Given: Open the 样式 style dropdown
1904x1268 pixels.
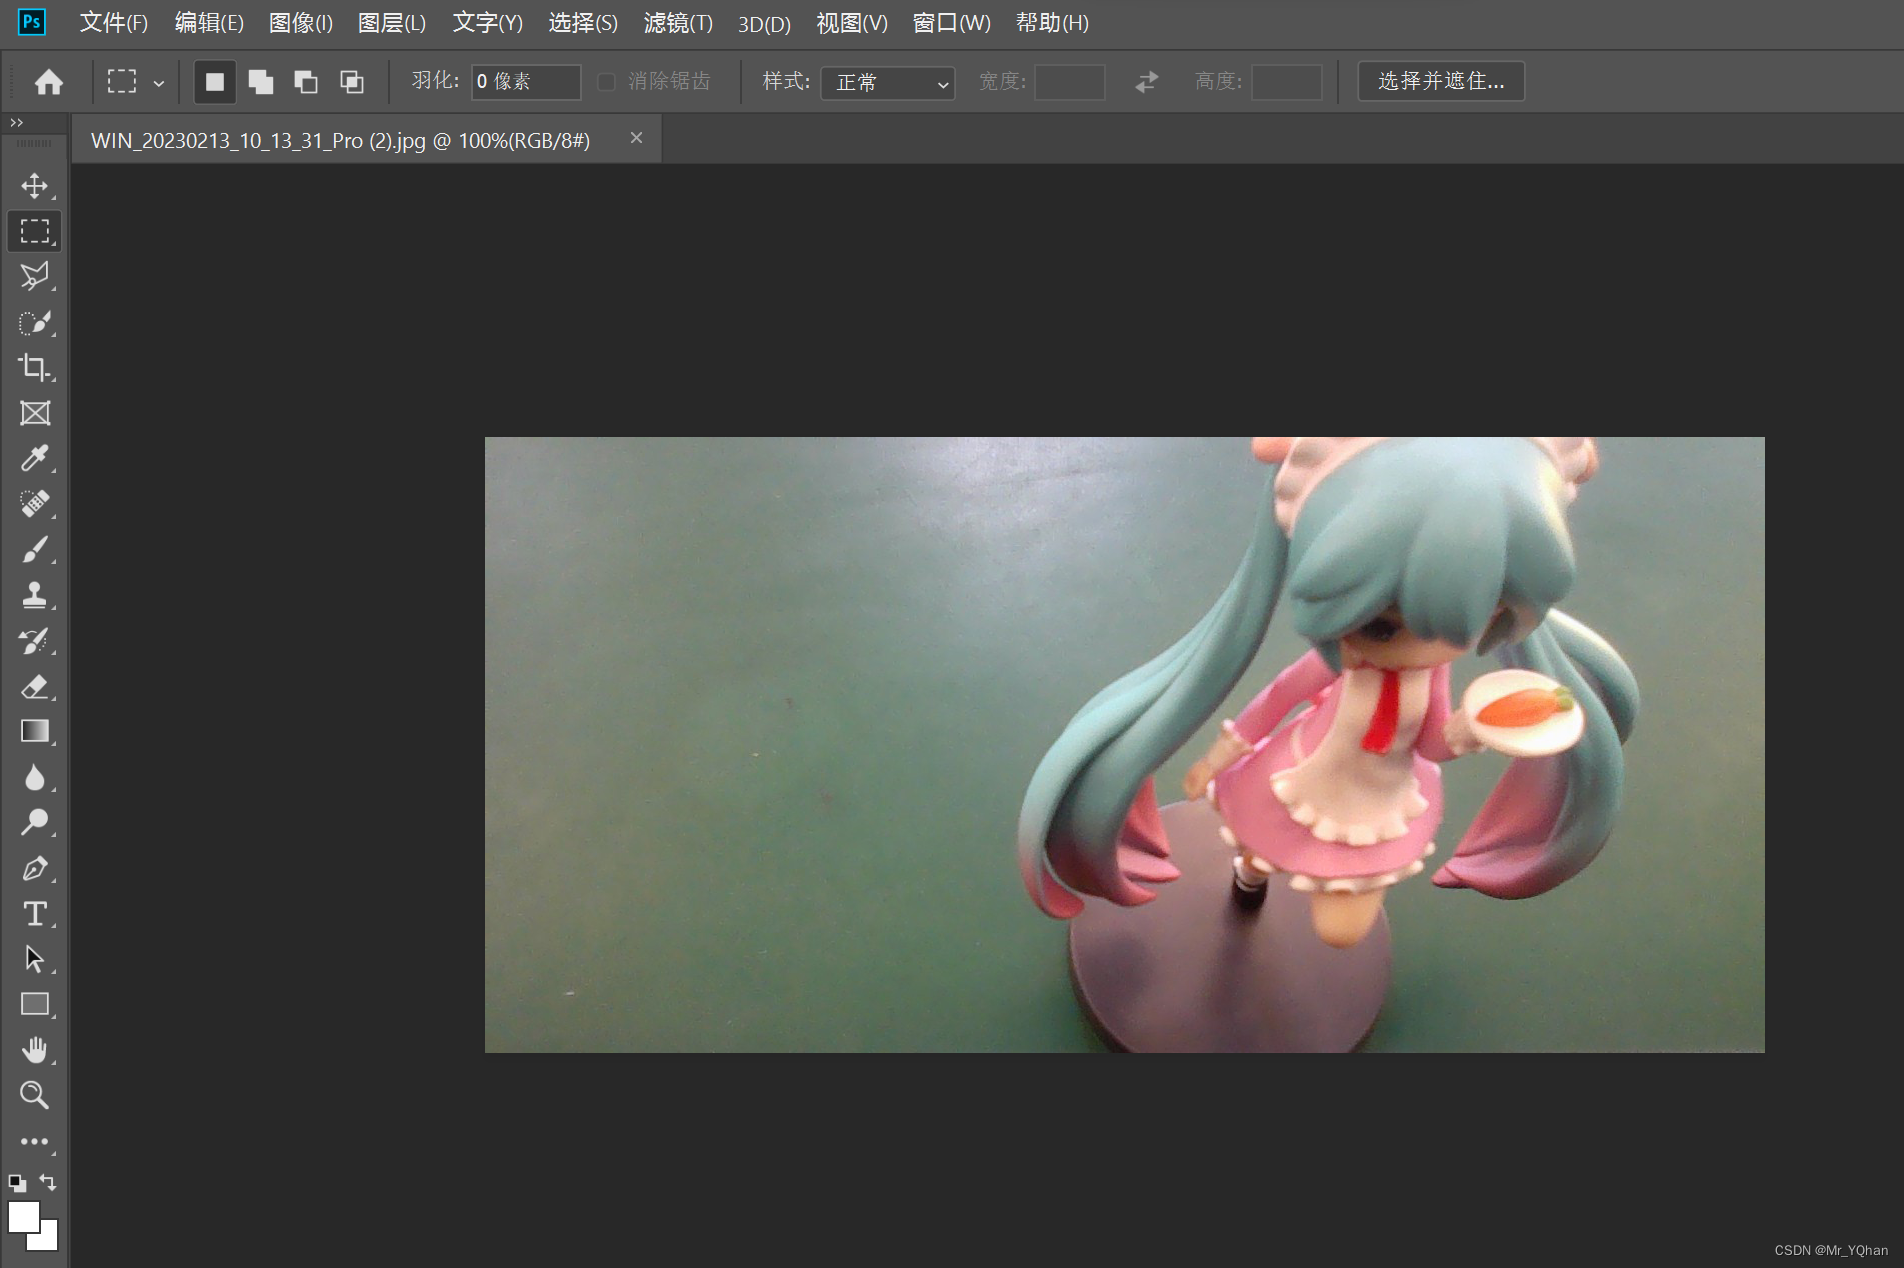Looking at the screenshot, I should click(x=888, y=82).
